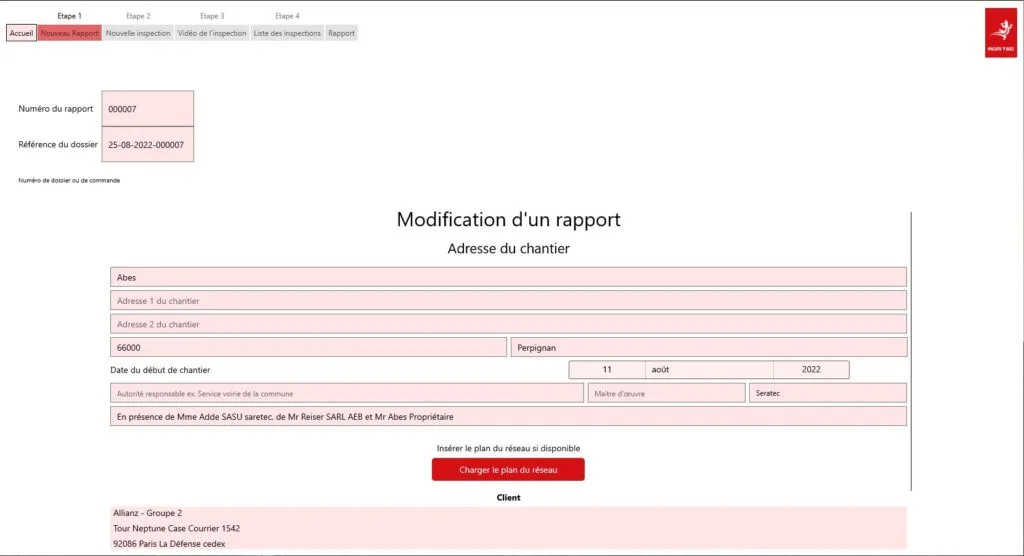Open the month selector showing août
This screenshot has height=556, width=1024.
coord(709,370)
